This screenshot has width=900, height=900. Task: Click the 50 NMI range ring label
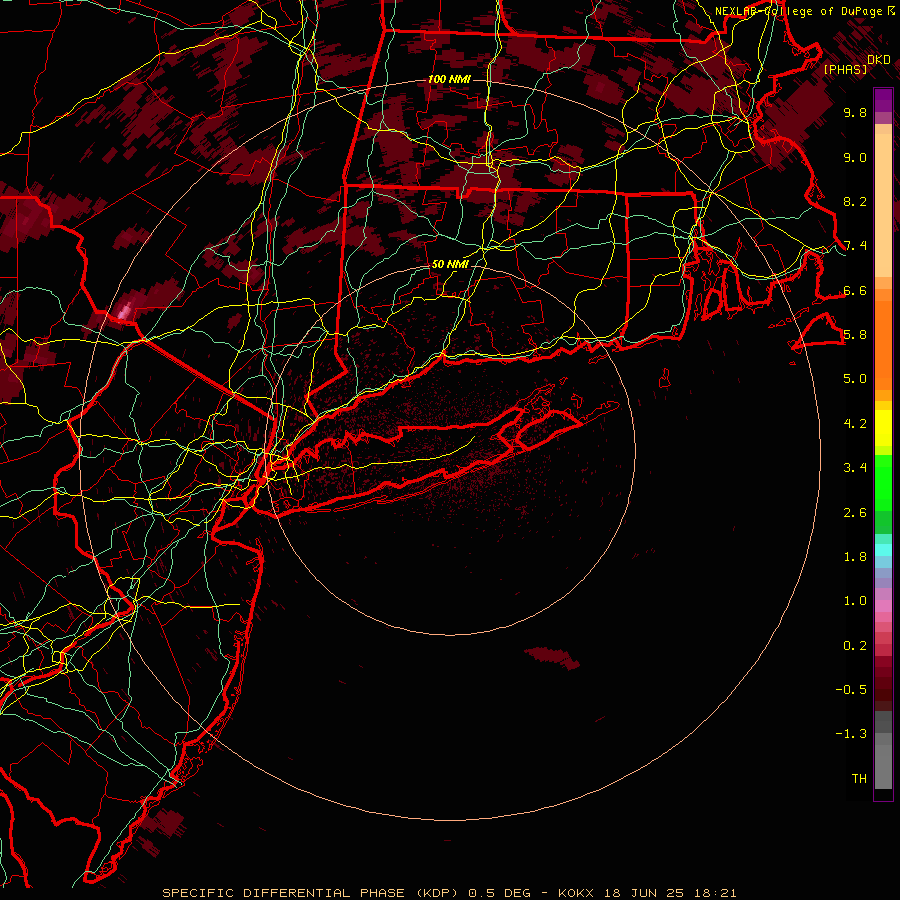(449, 264)
